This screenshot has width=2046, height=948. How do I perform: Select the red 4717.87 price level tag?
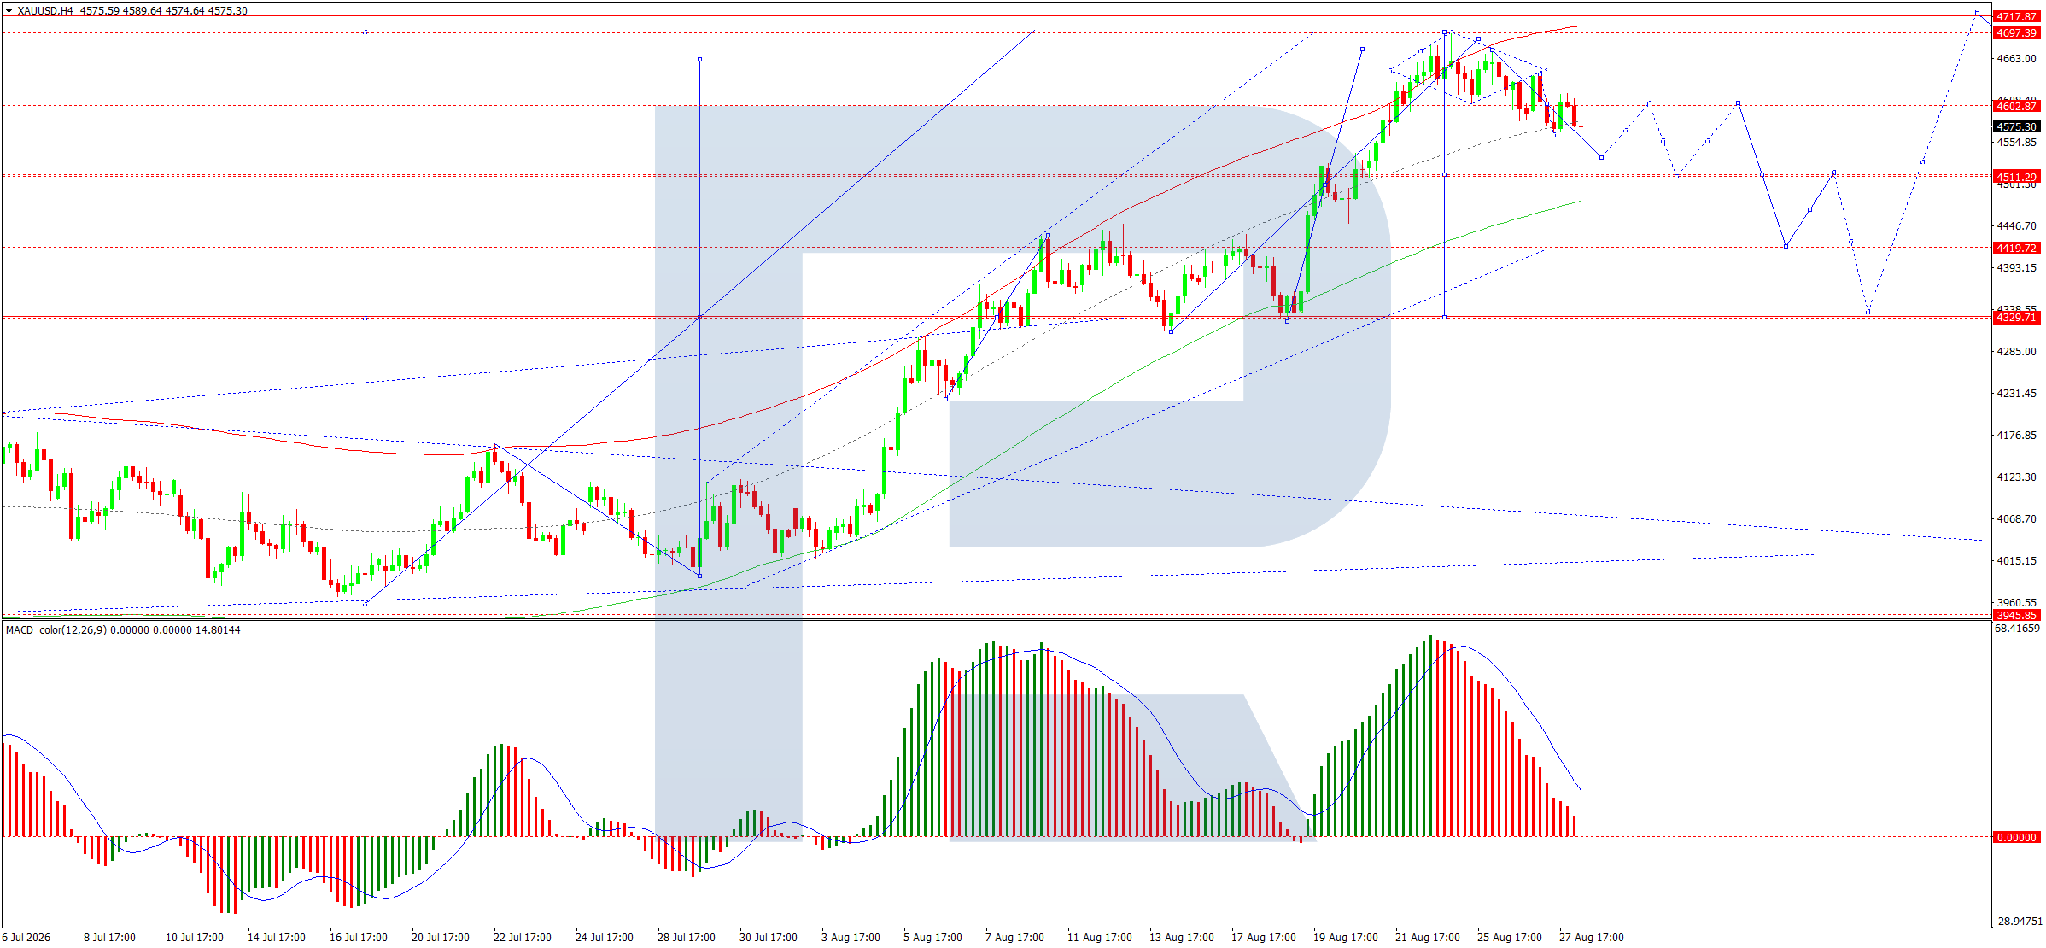tap(2016, 17)
